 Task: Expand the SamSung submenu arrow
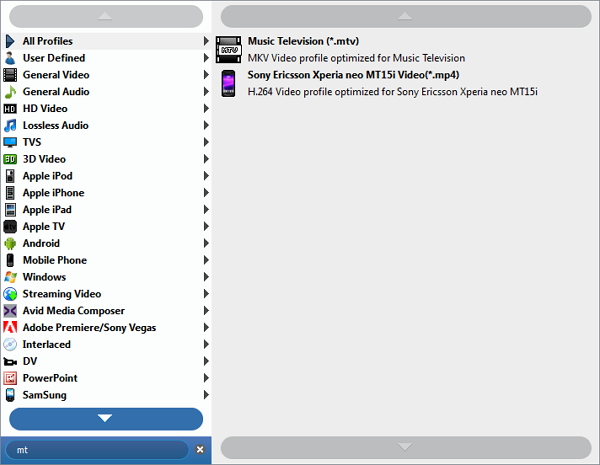(x=206, y=395)
